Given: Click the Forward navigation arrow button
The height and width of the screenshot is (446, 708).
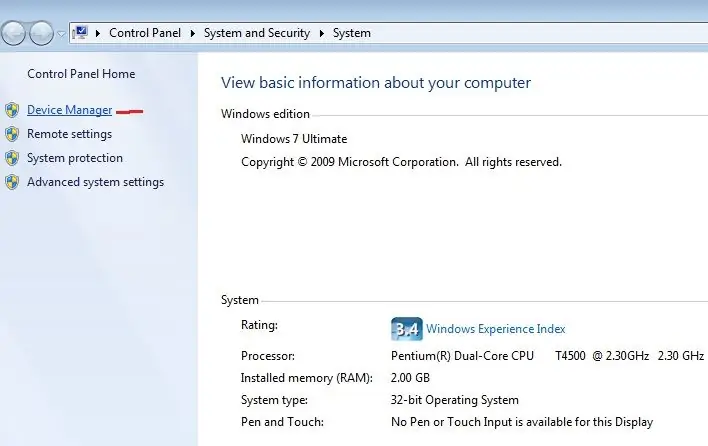Looking at the screenshot, I should (x=41, y=33).
